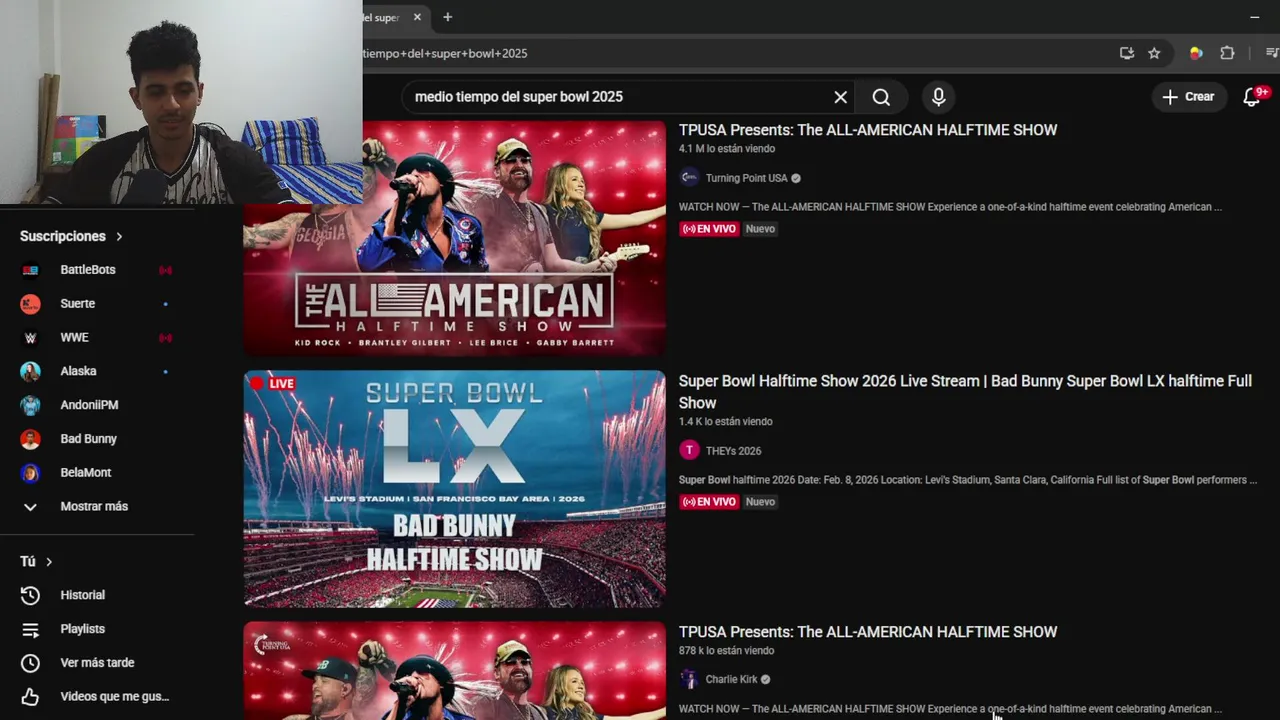
Task: Open the Bad Bunny subscription
Action: [97, 439]
